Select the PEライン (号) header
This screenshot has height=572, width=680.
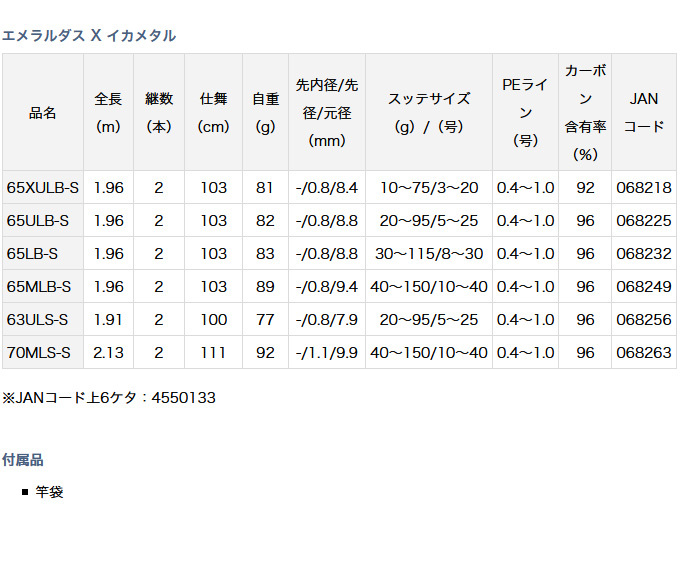click(x=525, y=113)
